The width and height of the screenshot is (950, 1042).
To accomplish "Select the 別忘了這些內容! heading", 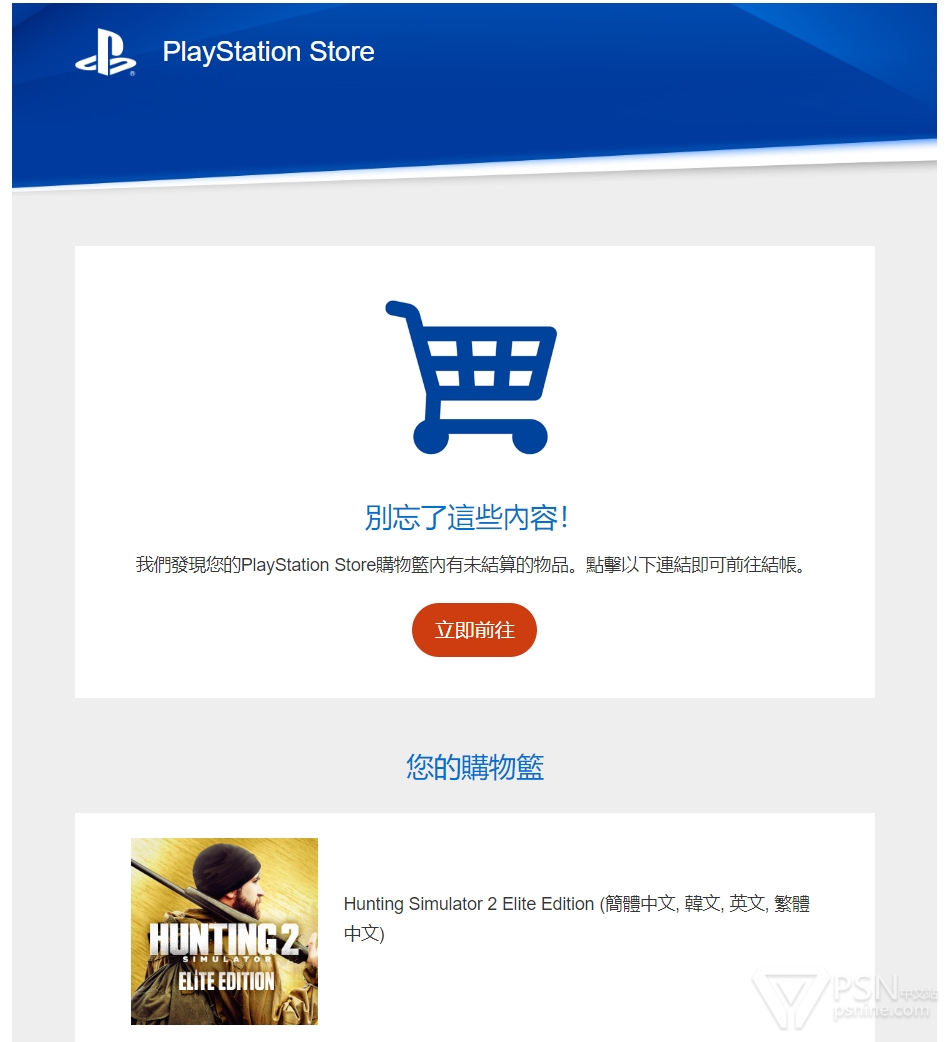I will (x=467, y=517).
